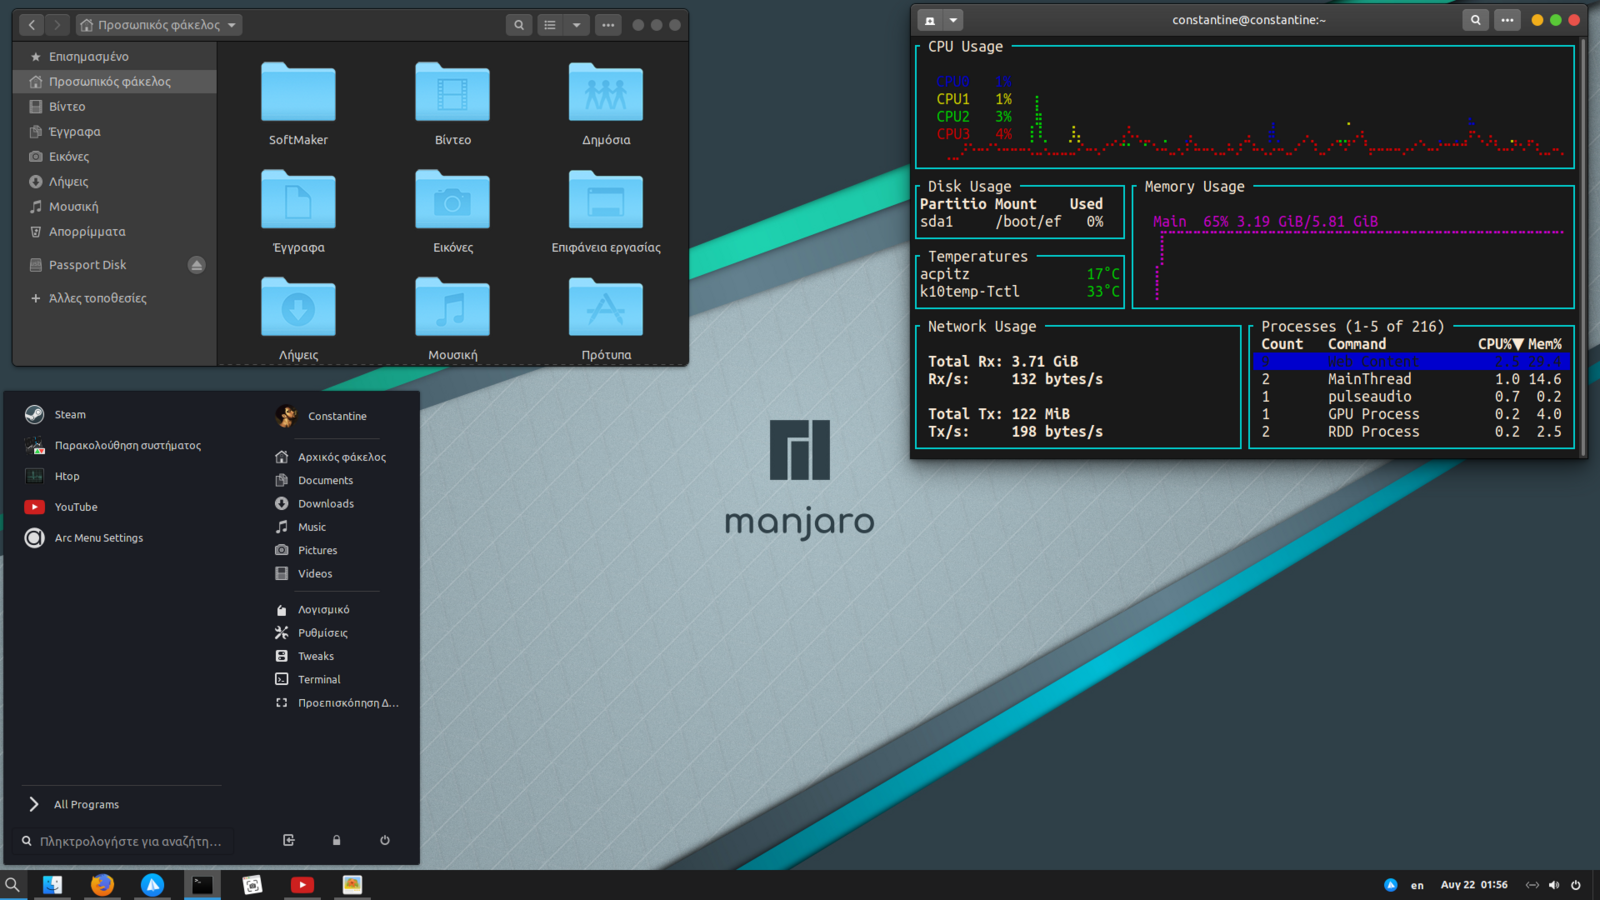Open the Μουσική folder icon

click(x=452, y=307)
